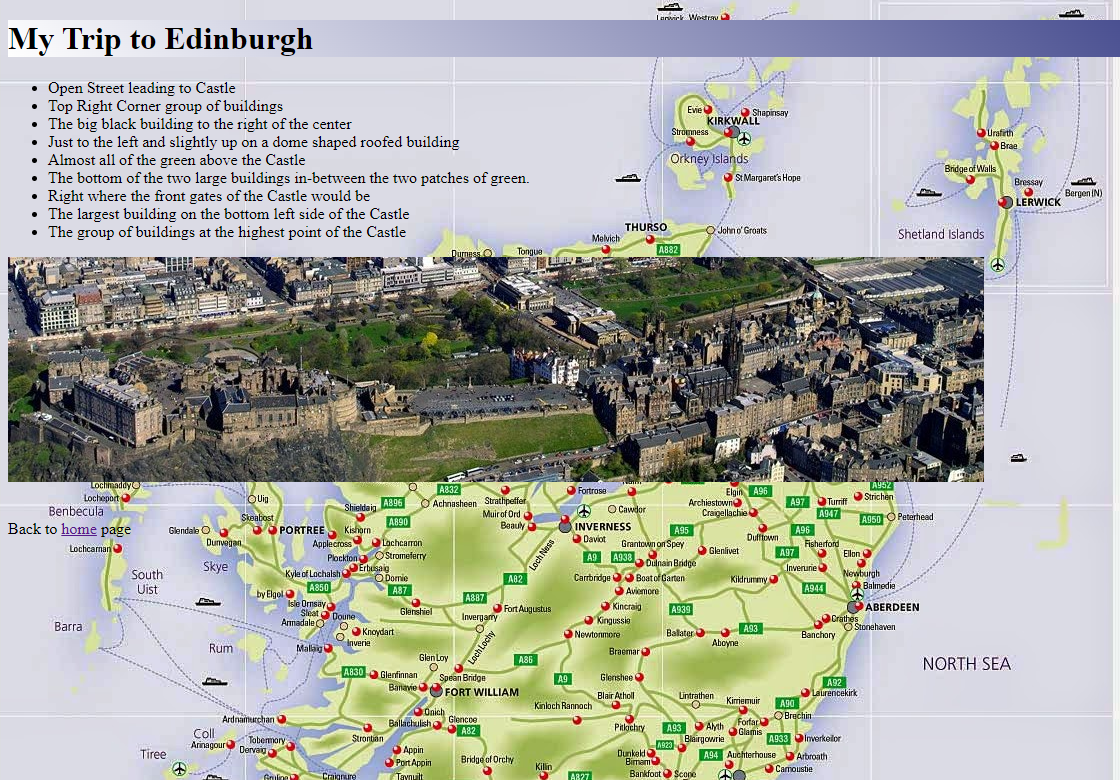Click the Benbecula label
Image resolution: width=1120 pixels, height=780 pixels.
[x=76, y=511]
